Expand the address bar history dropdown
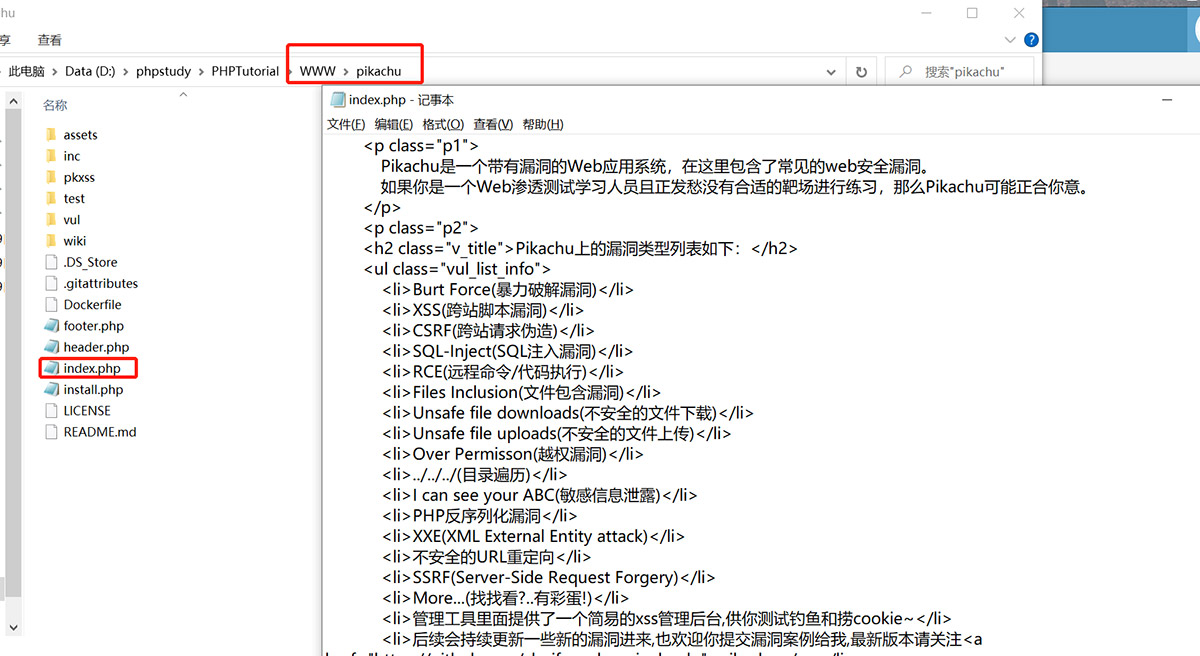 tap(830, 72)
